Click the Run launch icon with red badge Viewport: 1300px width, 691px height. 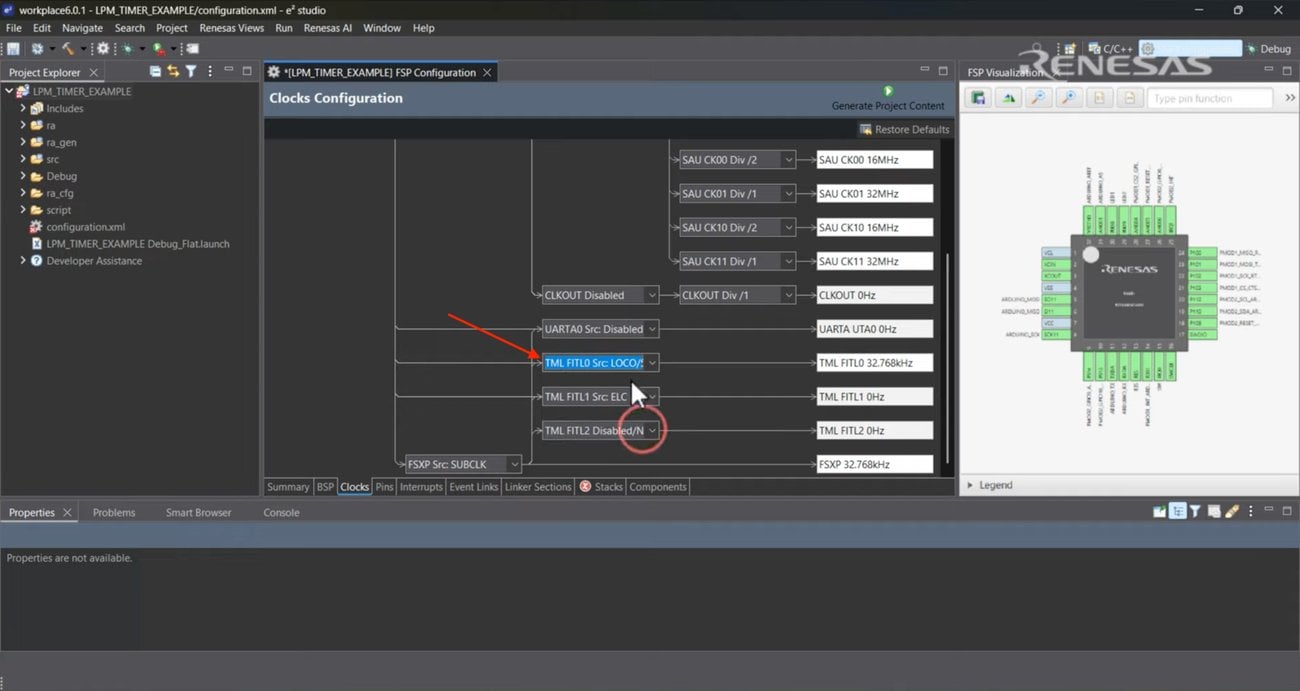tap(161, 48)
